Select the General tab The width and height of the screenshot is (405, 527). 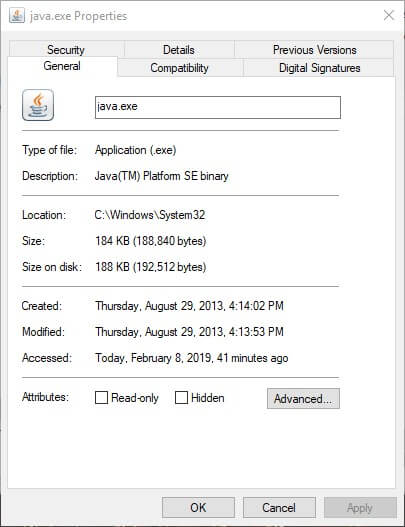click(x=62, y=66)
